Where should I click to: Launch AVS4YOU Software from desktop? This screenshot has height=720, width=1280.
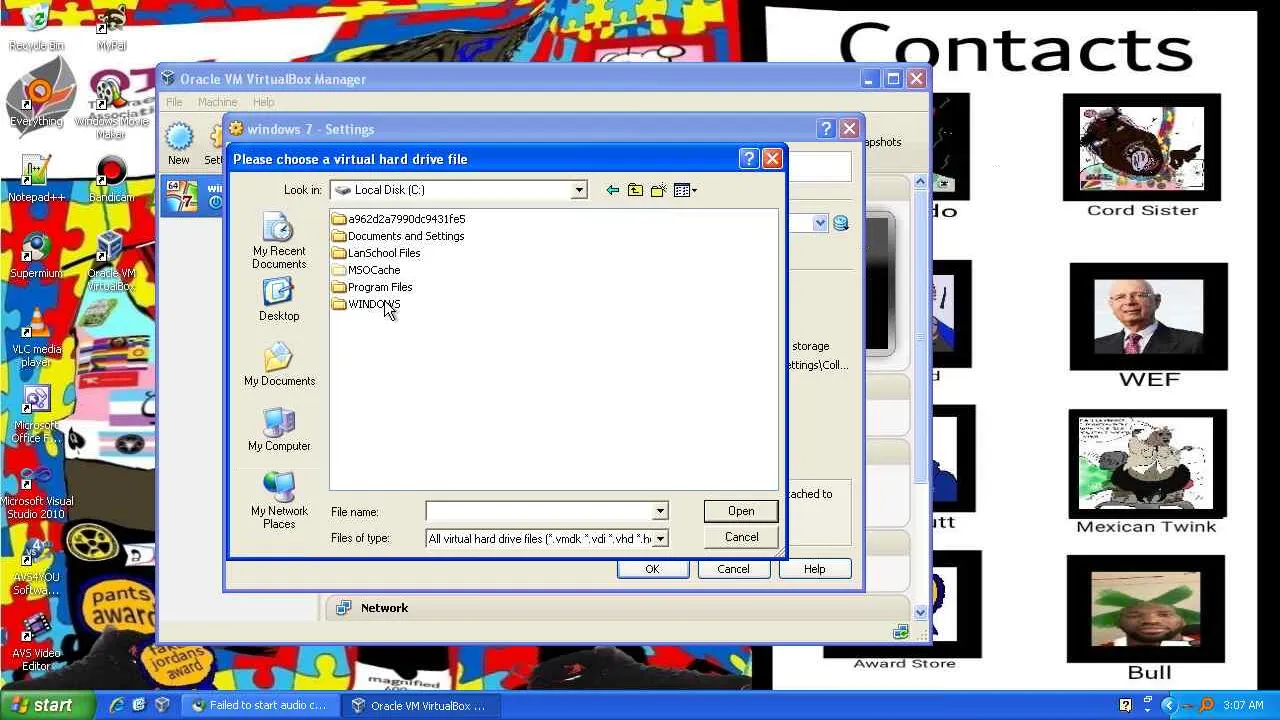click(36, 566)
